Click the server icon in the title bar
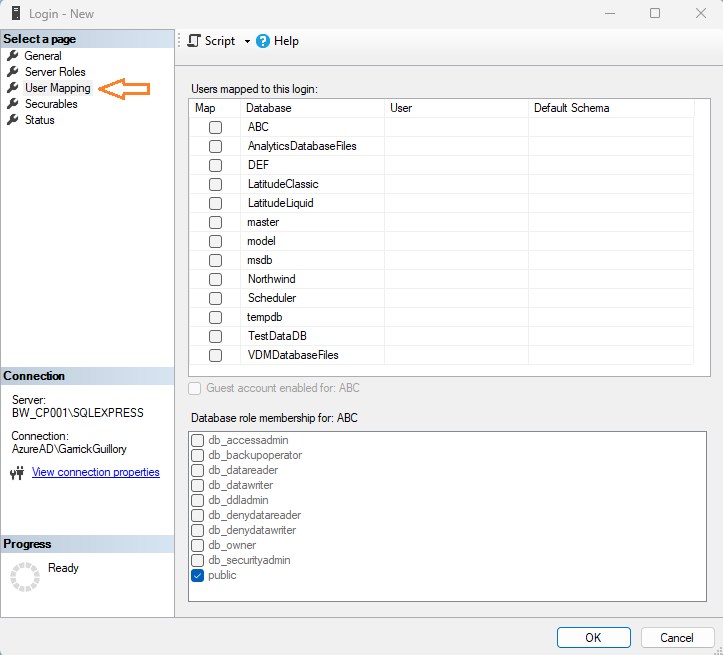 16,13
